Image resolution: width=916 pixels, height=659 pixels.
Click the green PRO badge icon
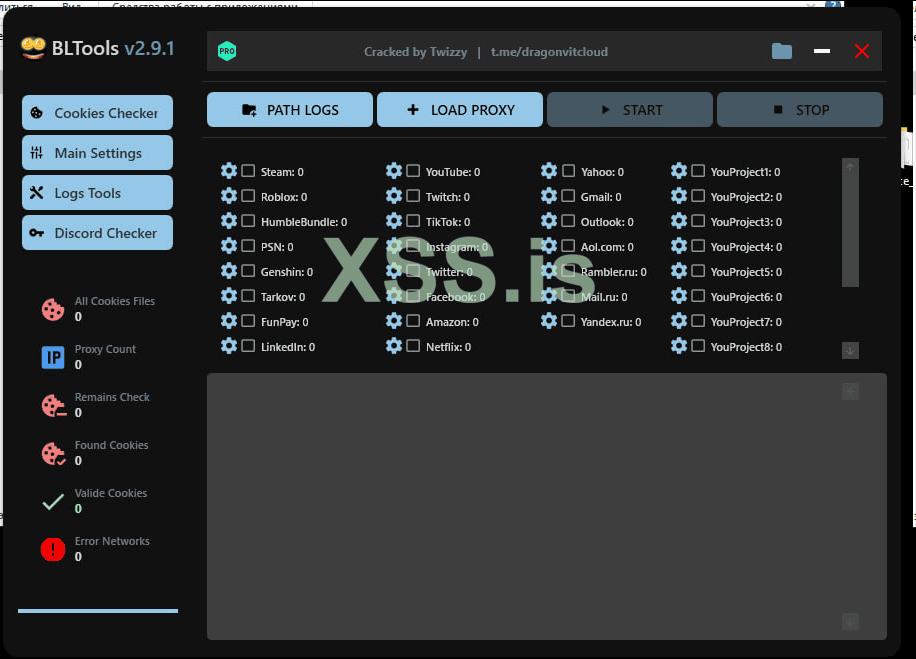(x=227, y=51)
